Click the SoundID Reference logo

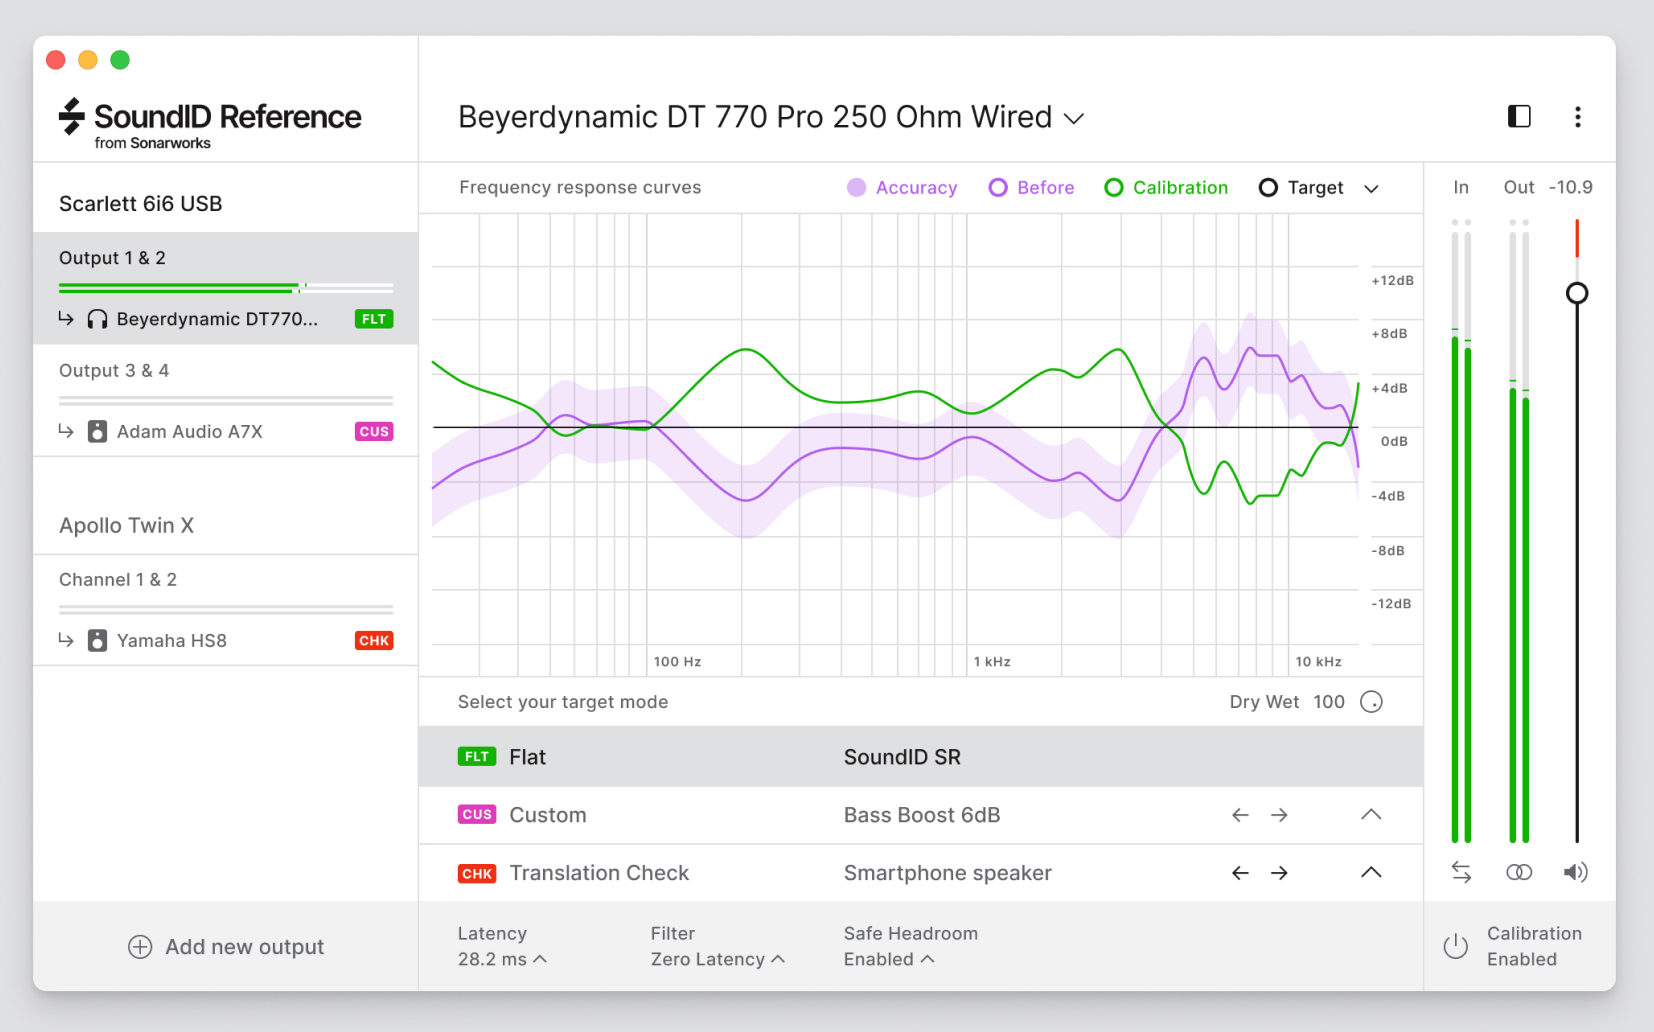coord(210,124)
